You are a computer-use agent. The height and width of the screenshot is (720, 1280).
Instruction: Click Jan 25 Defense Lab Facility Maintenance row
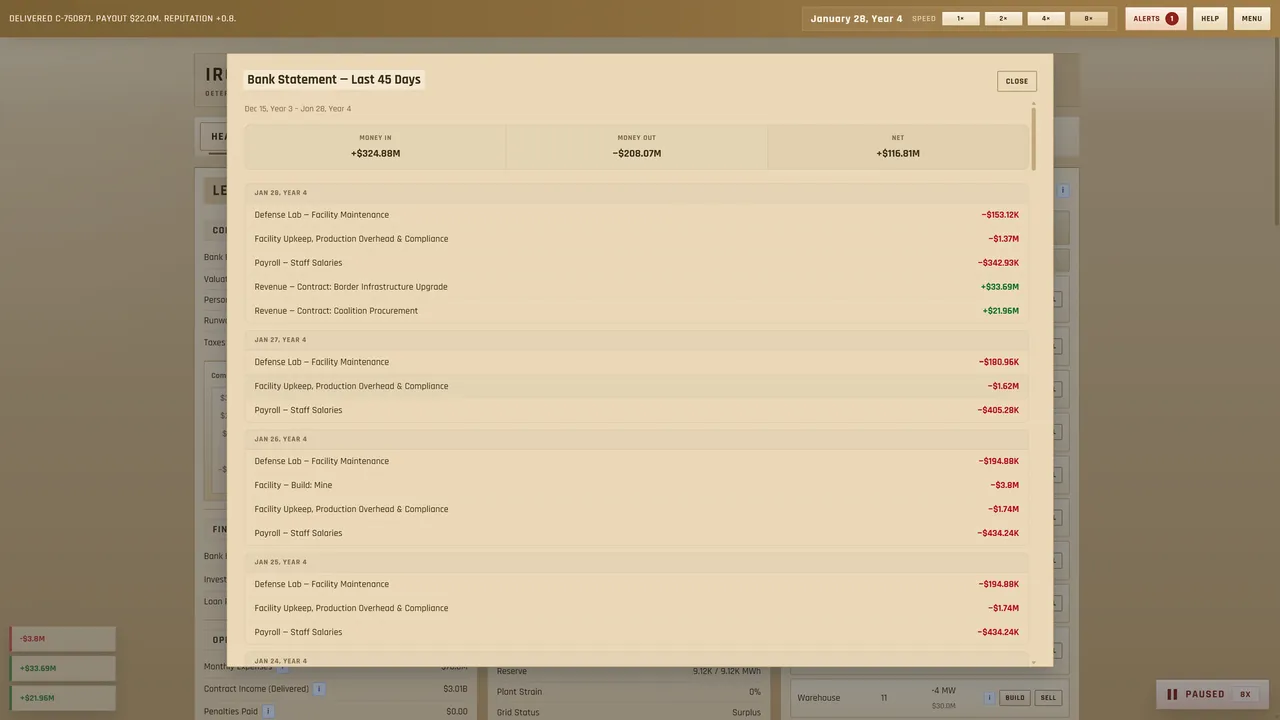[x=637, y=584]
